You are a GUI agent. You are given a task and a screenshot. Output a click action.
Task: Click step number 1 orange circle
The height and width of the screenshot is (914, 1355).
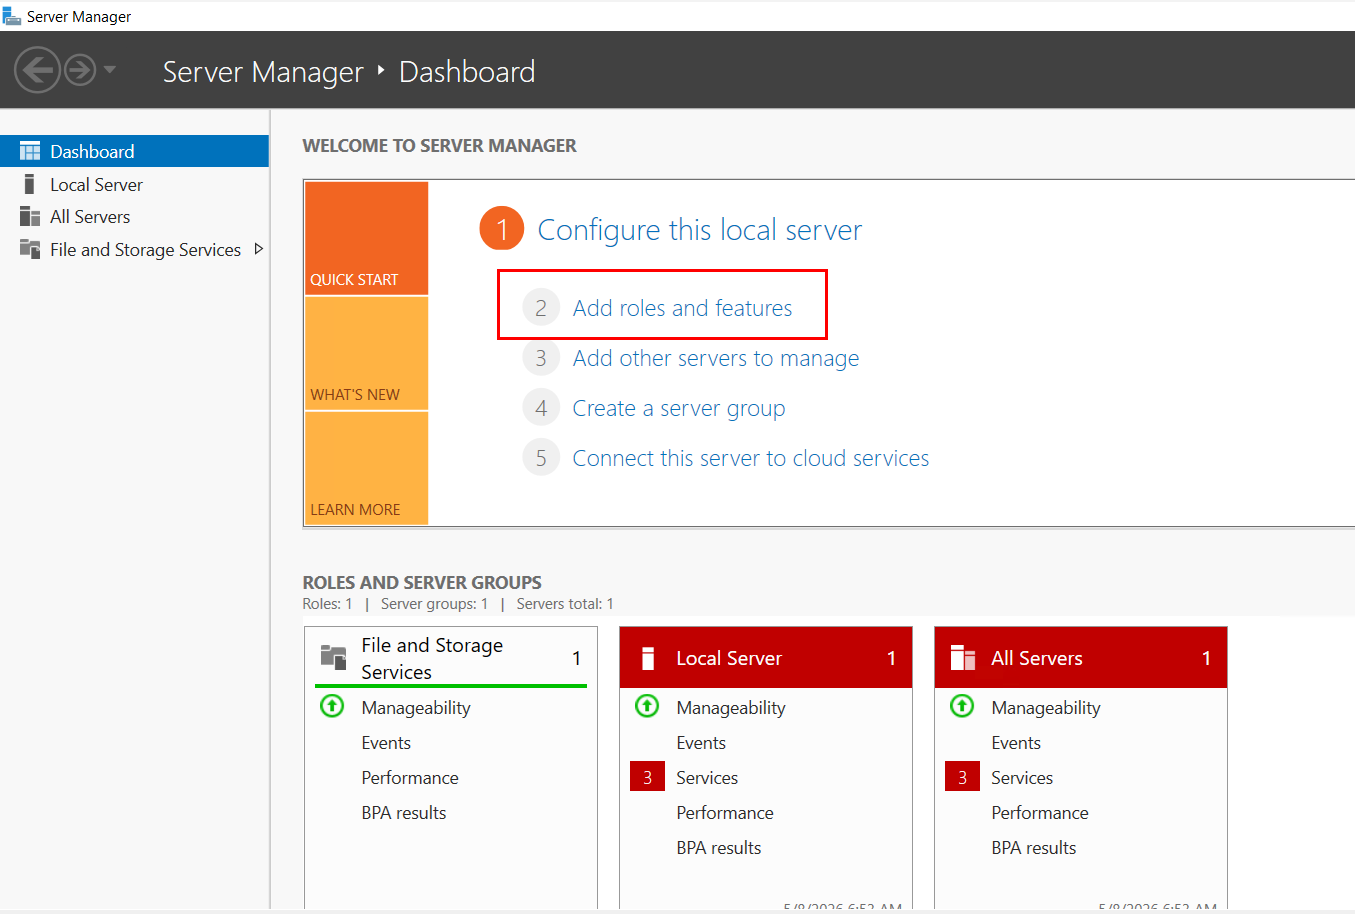[x=502, y=229]
